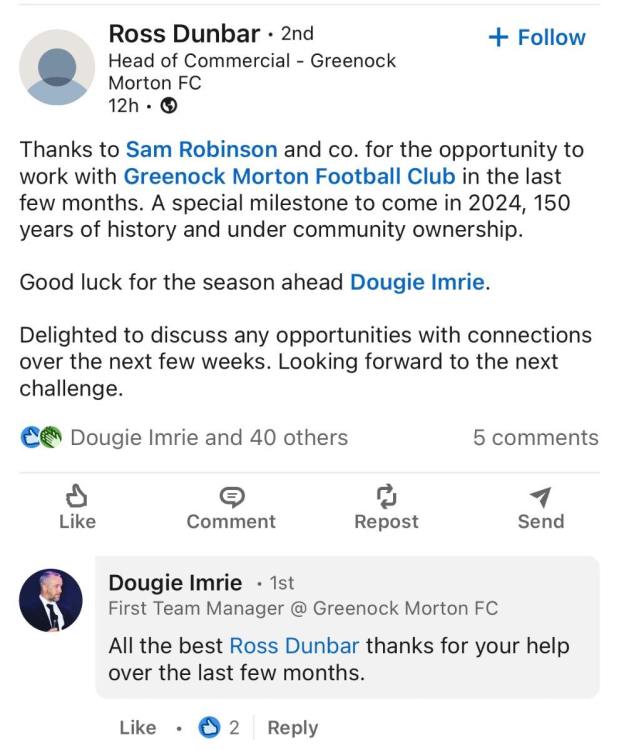This screenshot has width=619, height=750.
Task: Click the comment's like reaction icon
Action: pos(210,728)
